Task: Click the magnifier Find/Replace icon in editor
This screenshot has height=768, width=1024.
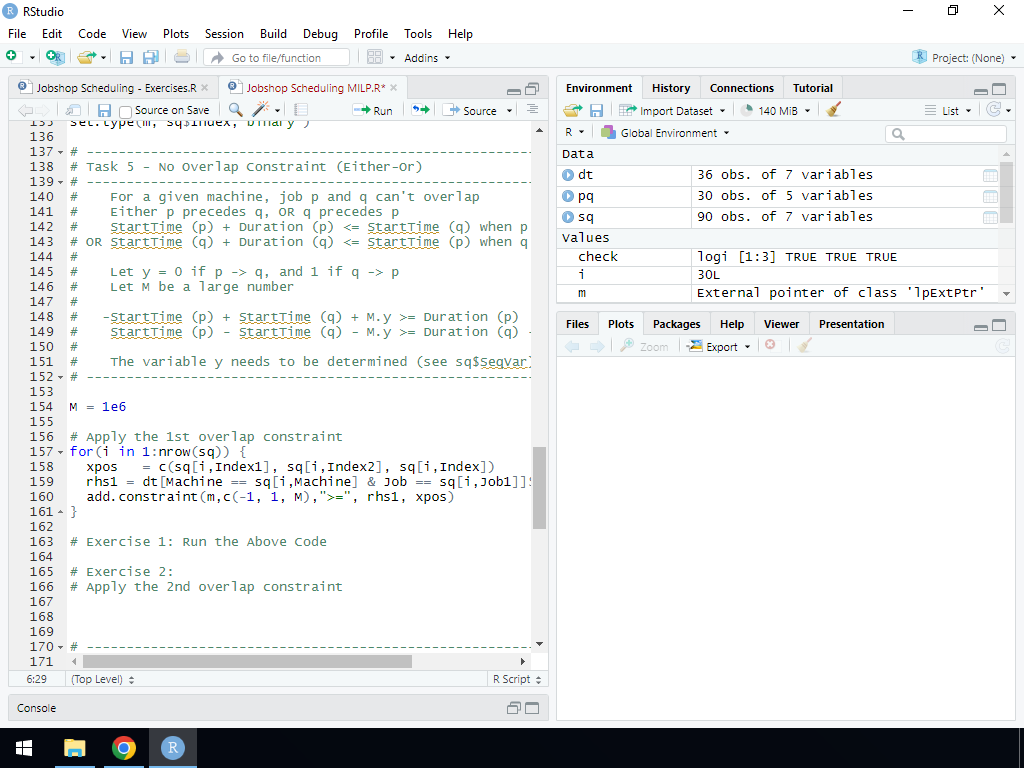Action: coord(236,110)
